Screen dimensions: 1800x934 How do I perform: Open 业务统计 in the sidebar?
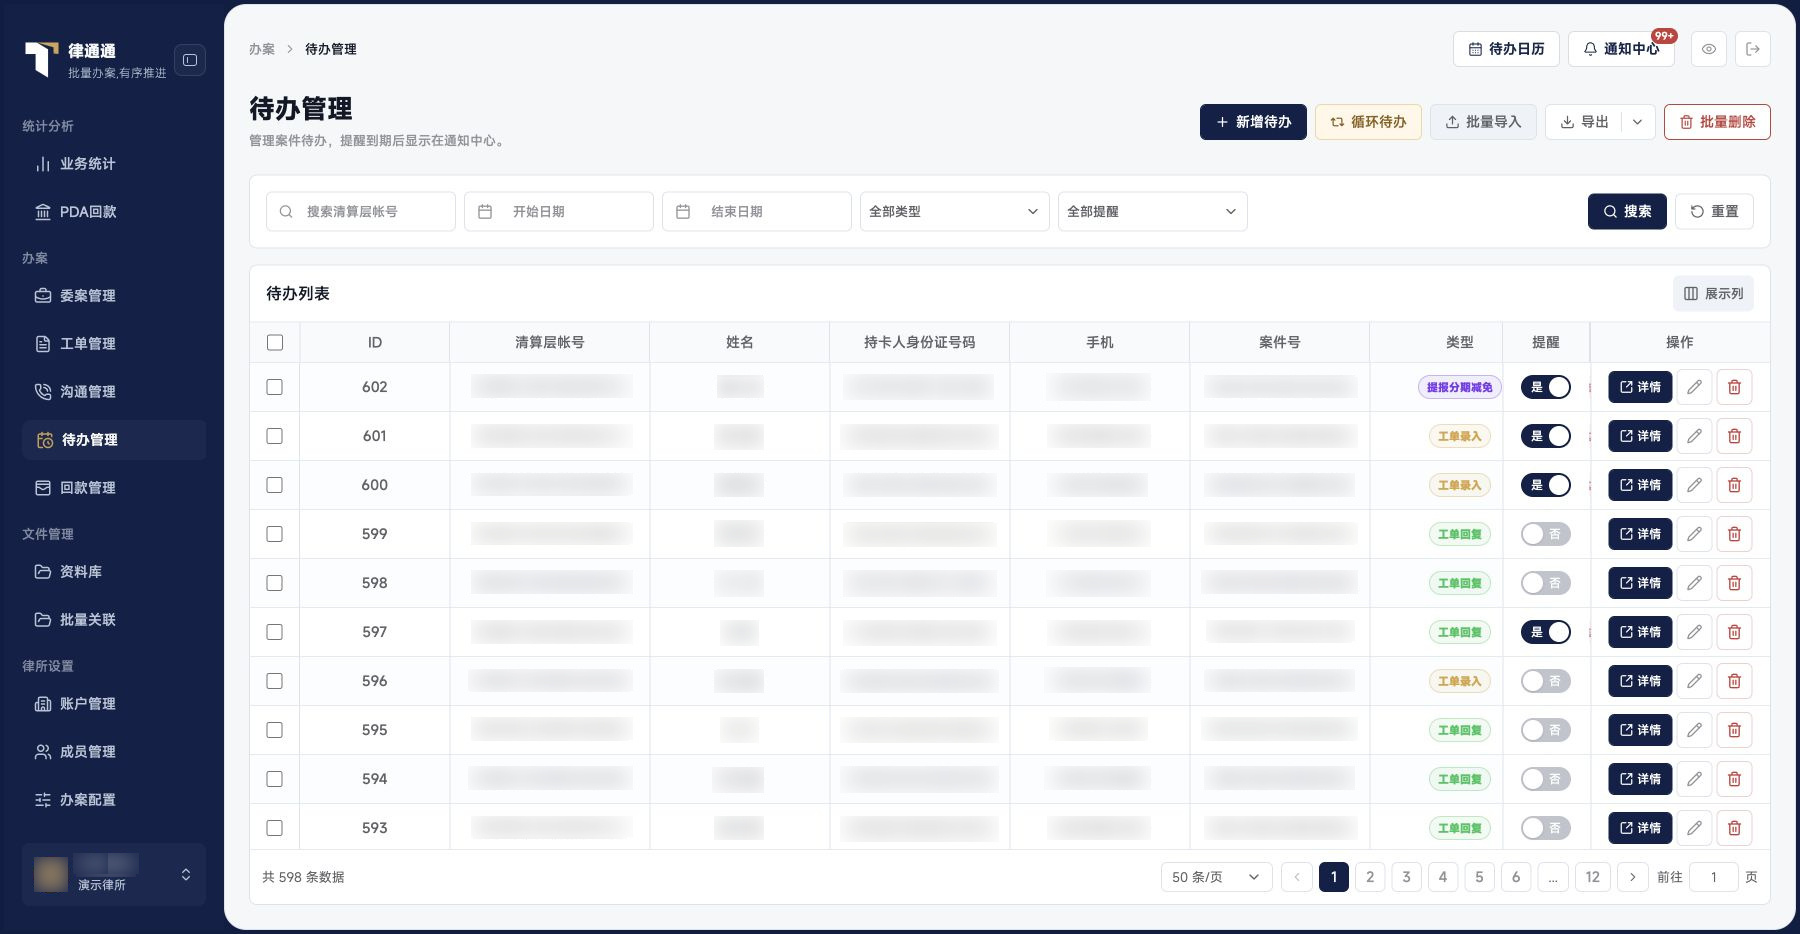point(114,164)
